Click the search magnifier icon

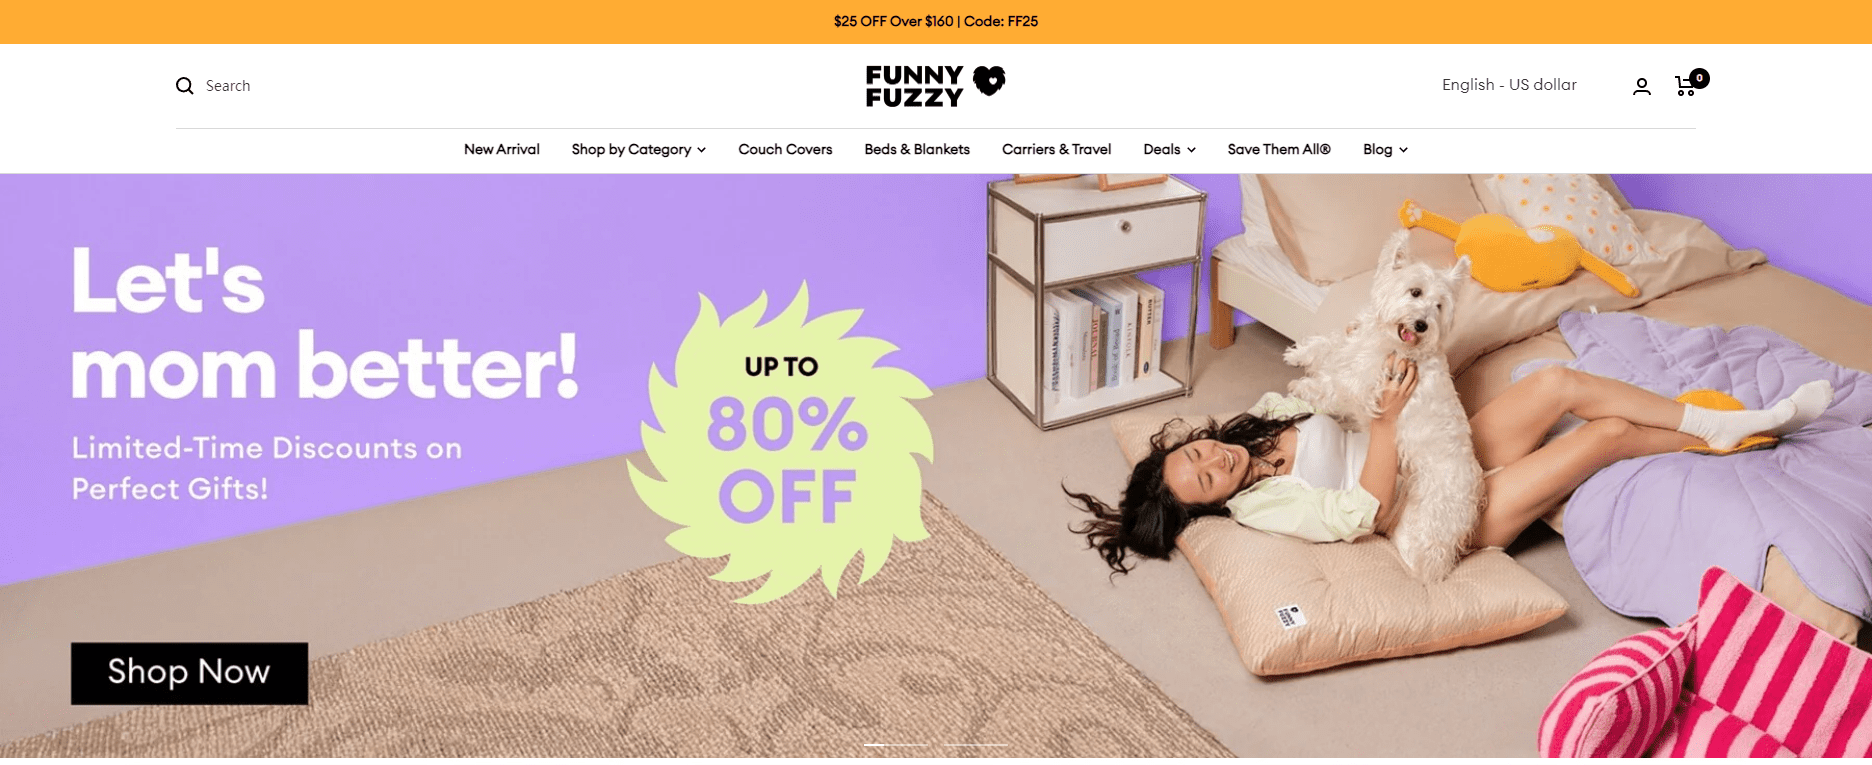184,86
